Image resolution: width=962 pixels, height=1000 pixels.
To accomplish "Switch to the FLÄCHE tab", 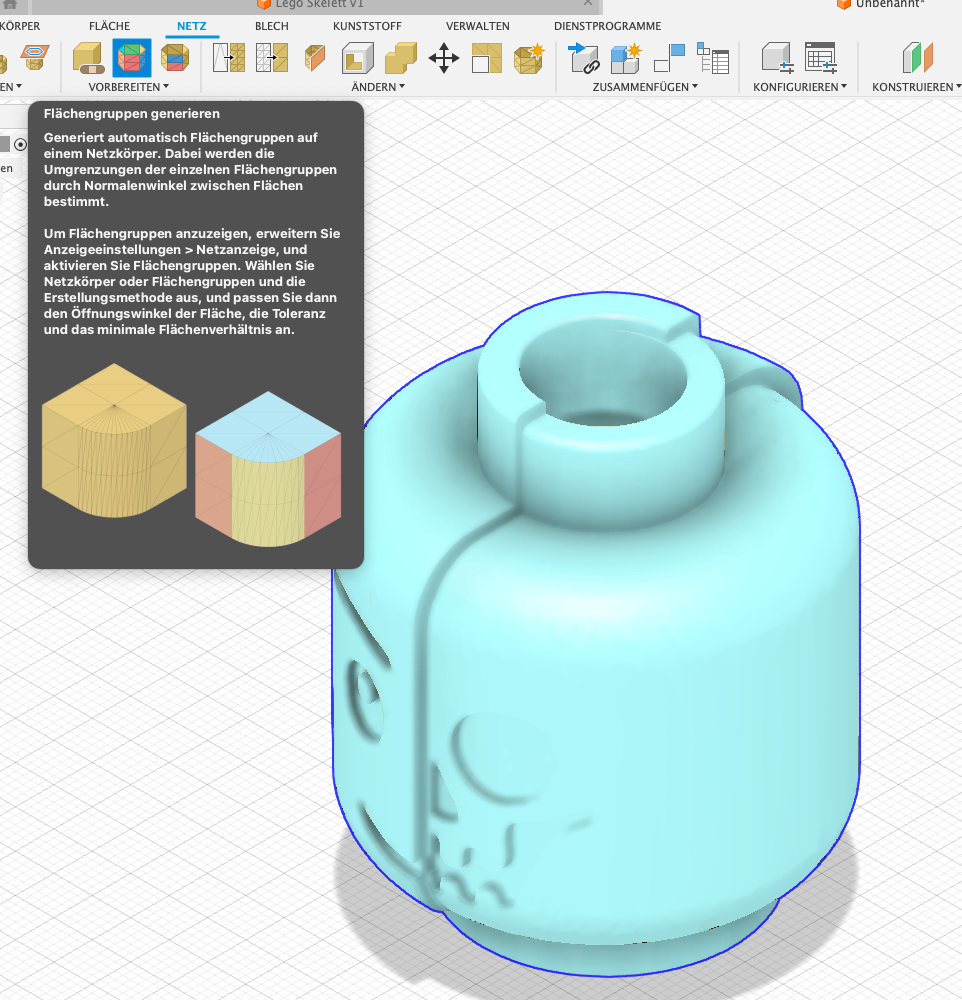I will point(109,26).
